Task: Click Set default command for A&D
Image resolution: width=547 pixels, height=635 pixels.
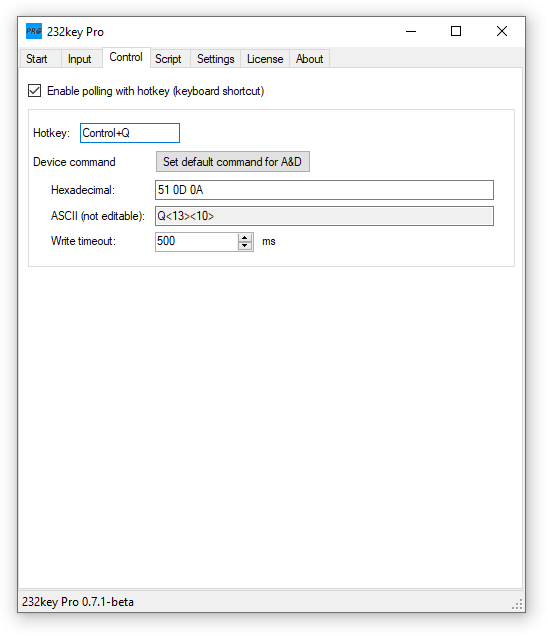Action: 233,162
